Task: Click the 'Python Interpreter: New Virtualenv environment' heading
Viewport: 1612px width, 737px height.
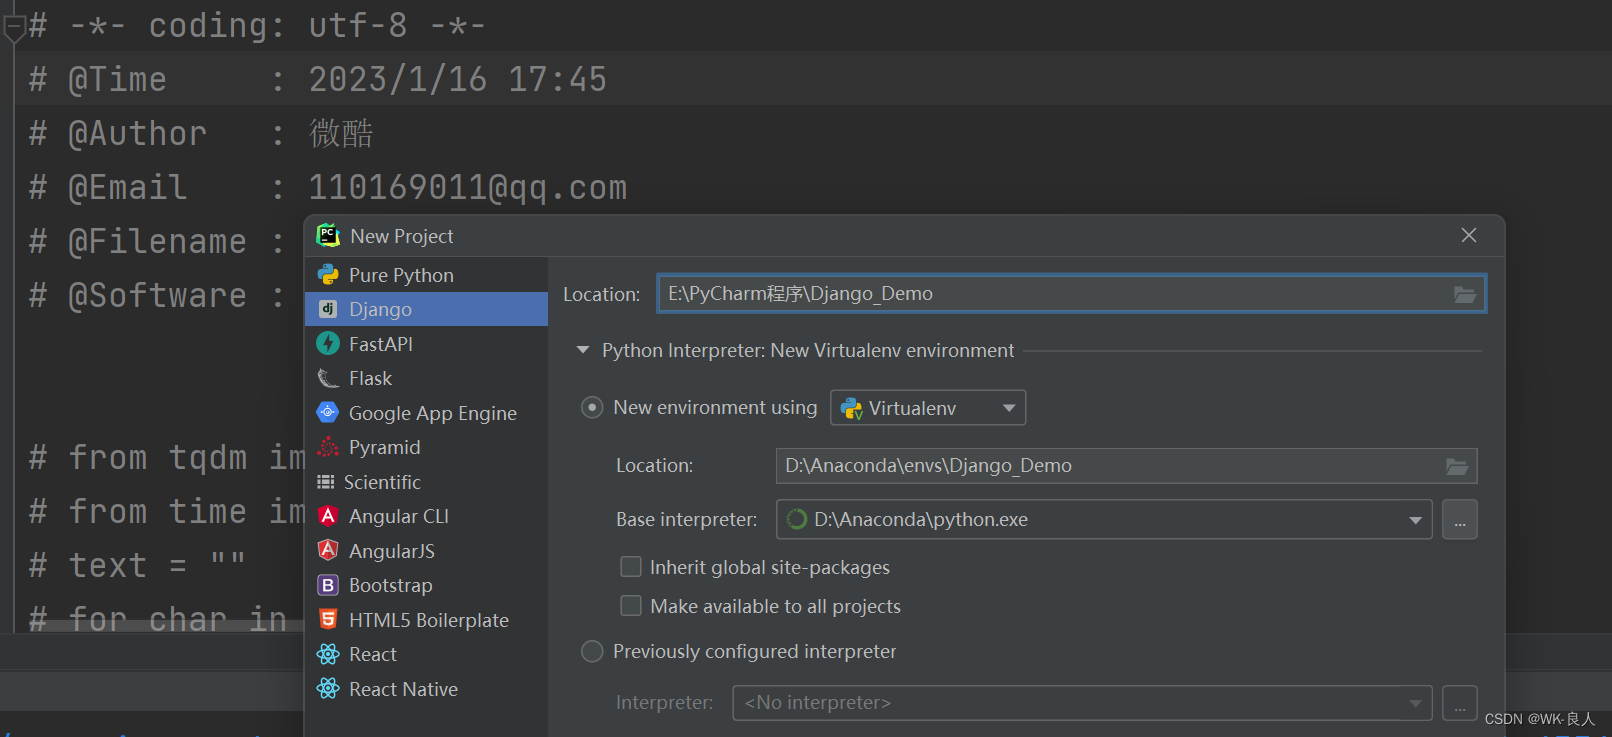Action: tap(808, 350)
